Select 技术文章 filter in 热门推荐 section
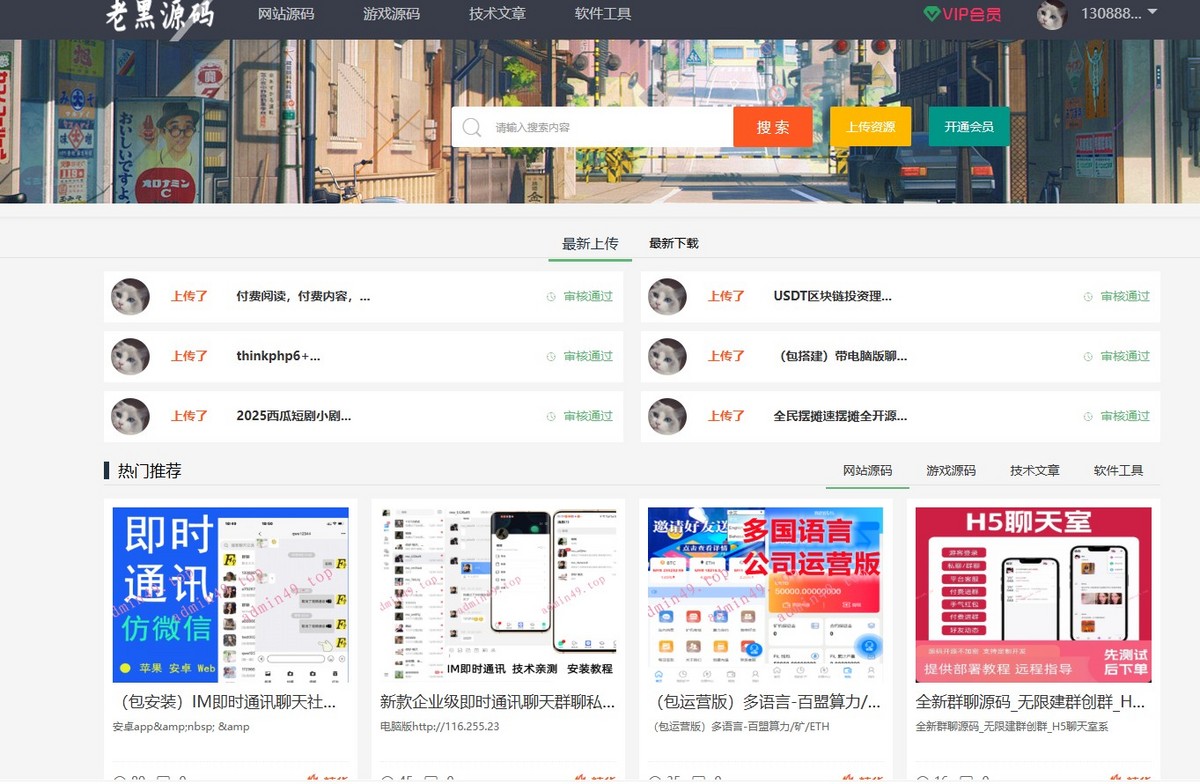 pos(1034,470)
